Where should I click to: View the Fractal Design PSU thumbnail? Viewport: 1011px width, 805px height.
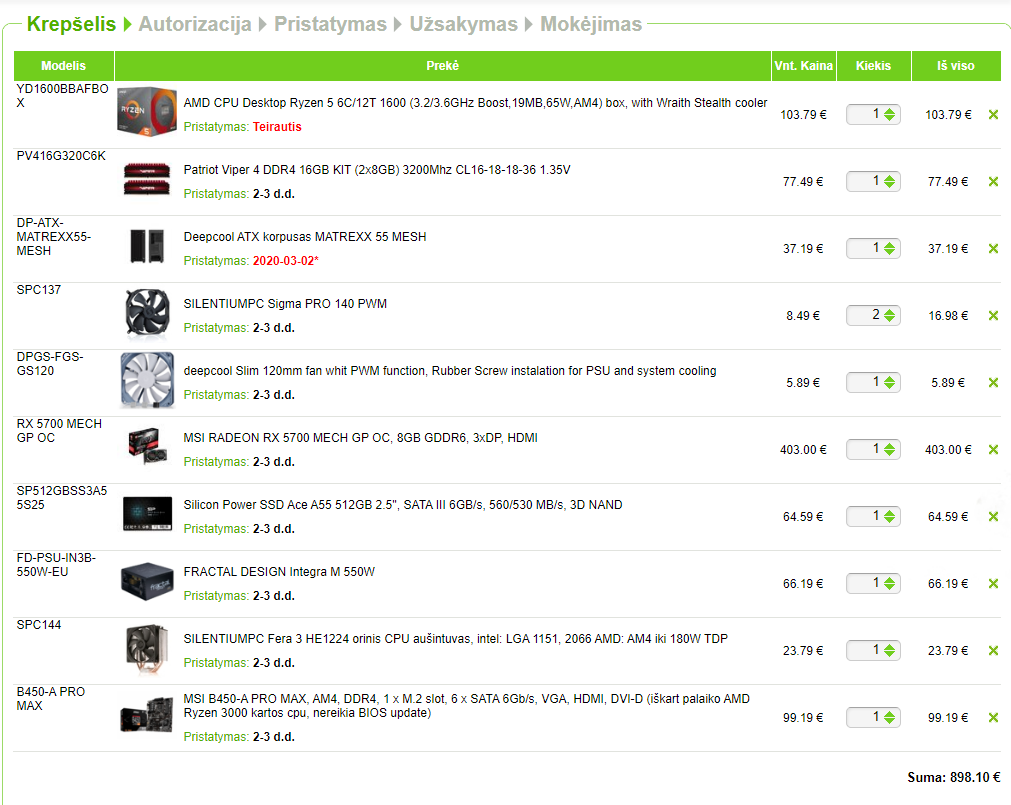147,581
